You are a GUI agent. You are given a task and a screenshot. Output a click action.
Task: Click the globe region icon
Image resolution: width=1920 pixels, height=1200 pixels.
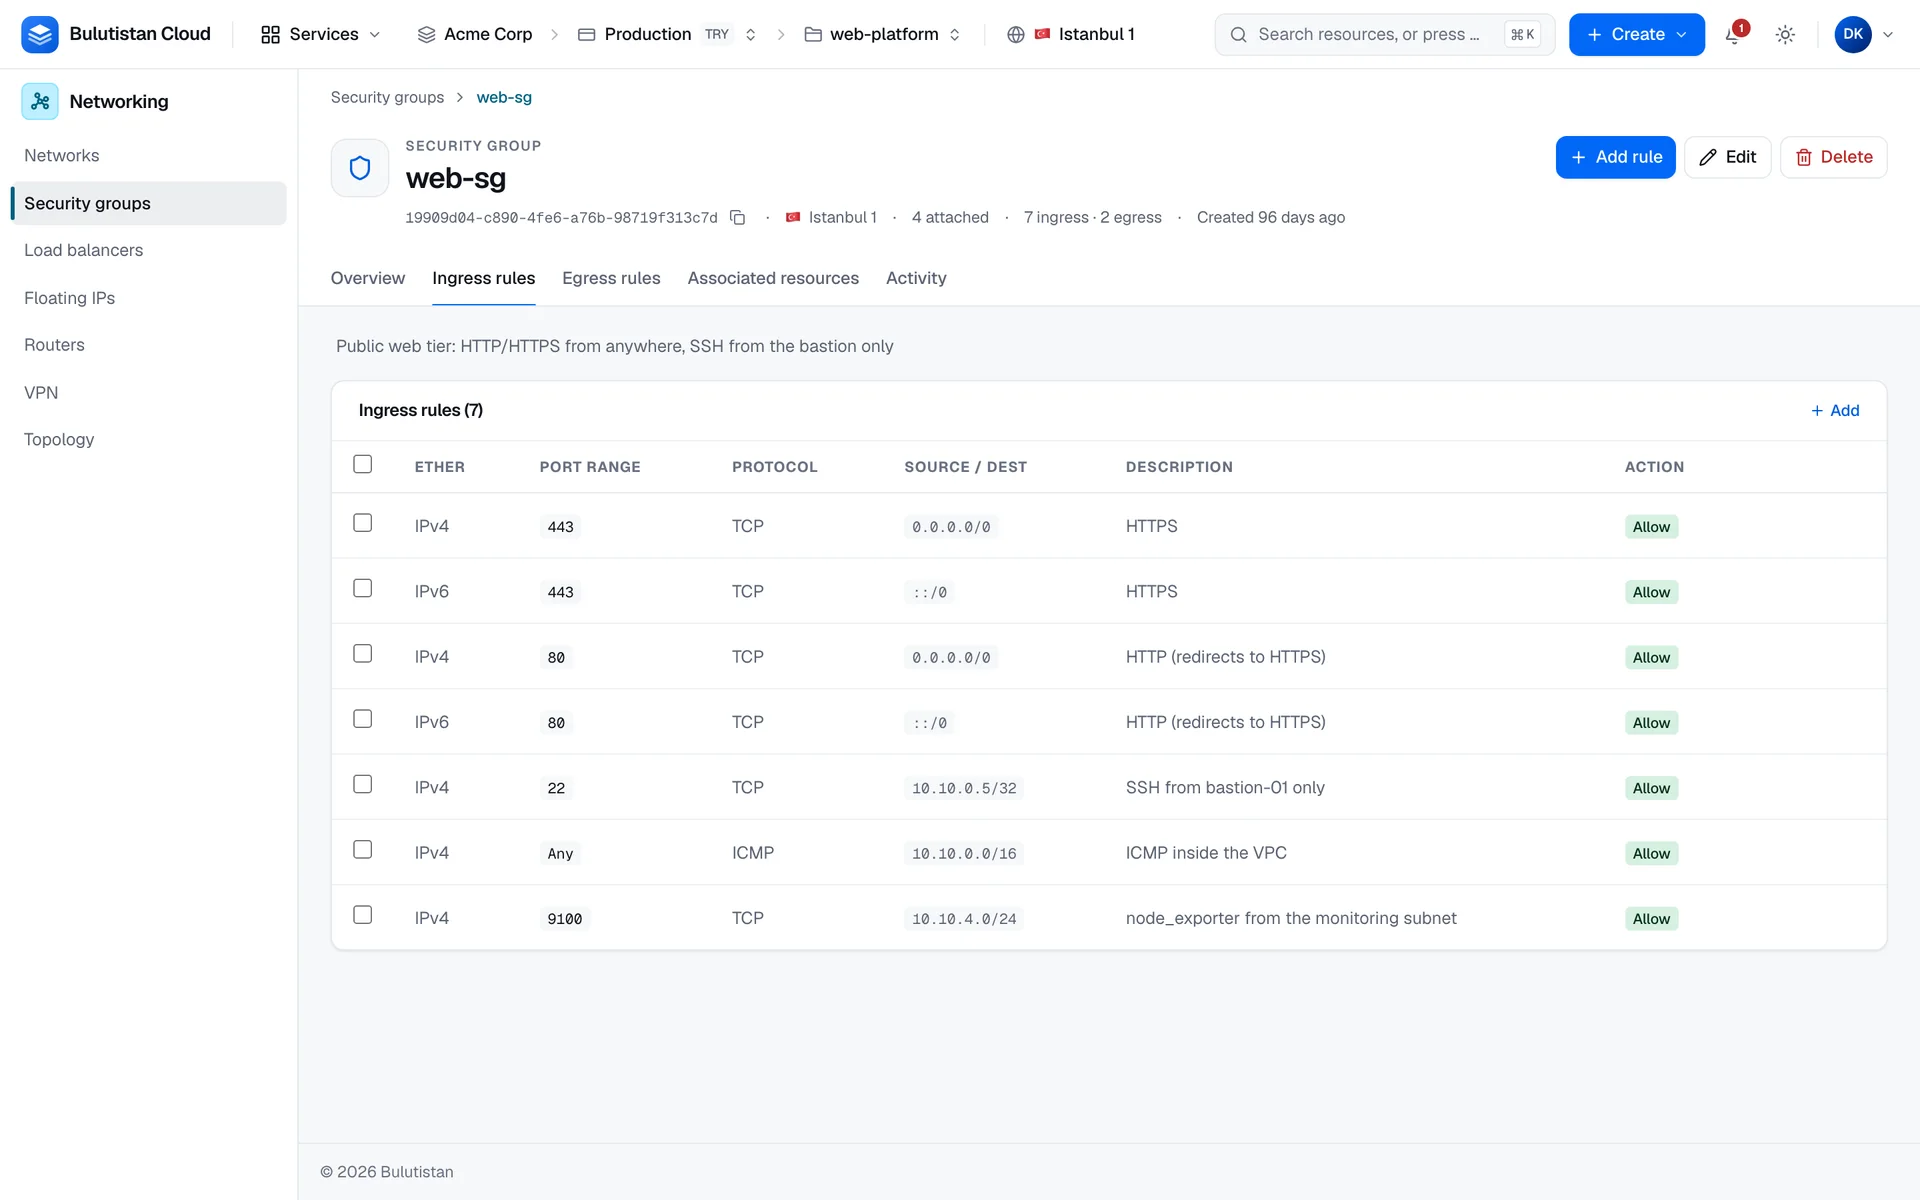click(x=1016, y=34)
